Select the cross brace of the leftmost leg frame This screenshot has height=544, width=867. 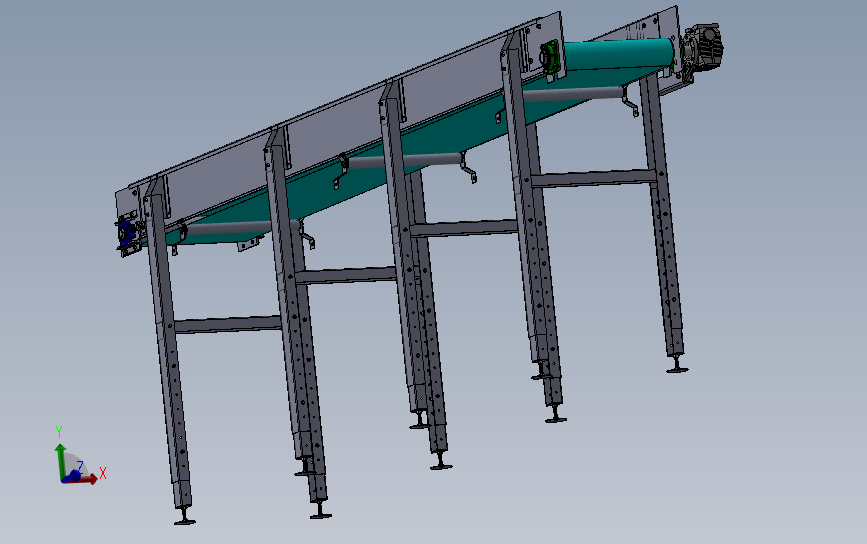click(x=228, y=325)
